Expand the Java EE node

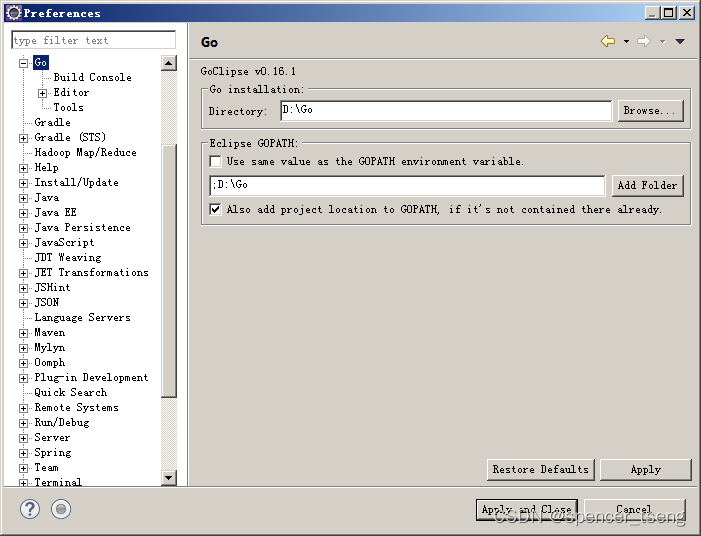23,213
